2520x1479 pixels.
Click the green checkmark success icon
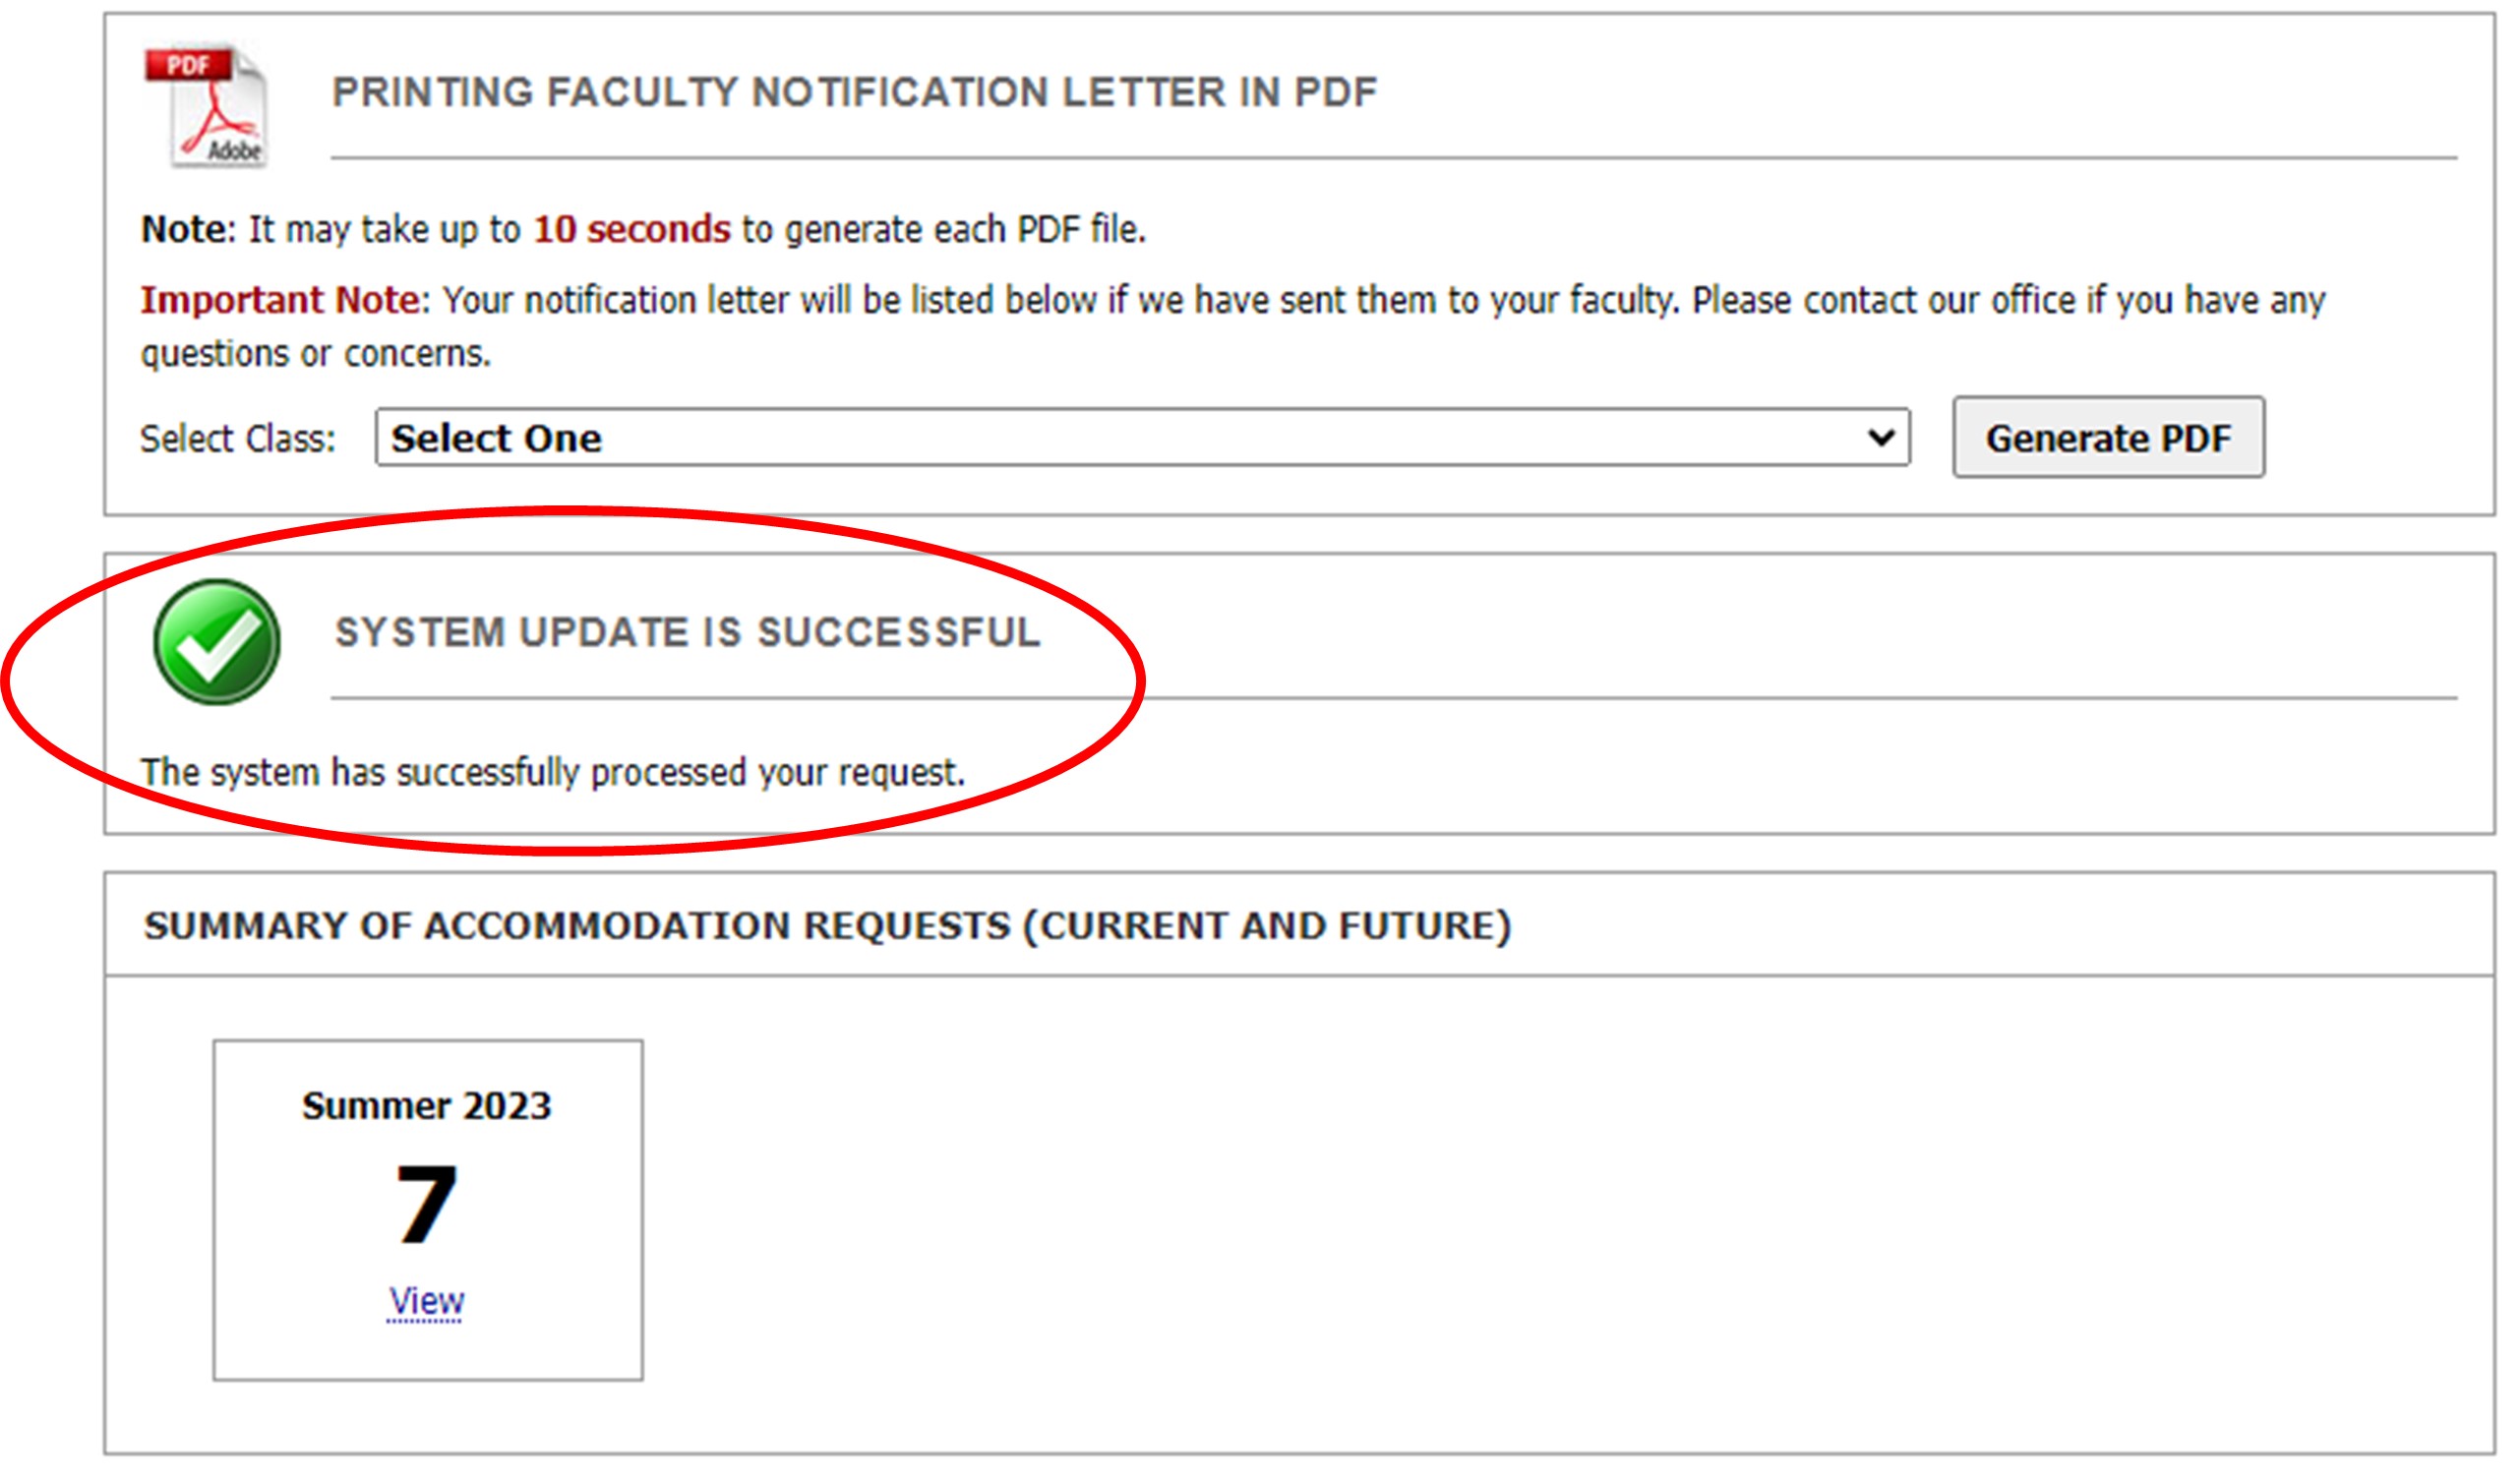pyautogui.click(x=217, y=644)
